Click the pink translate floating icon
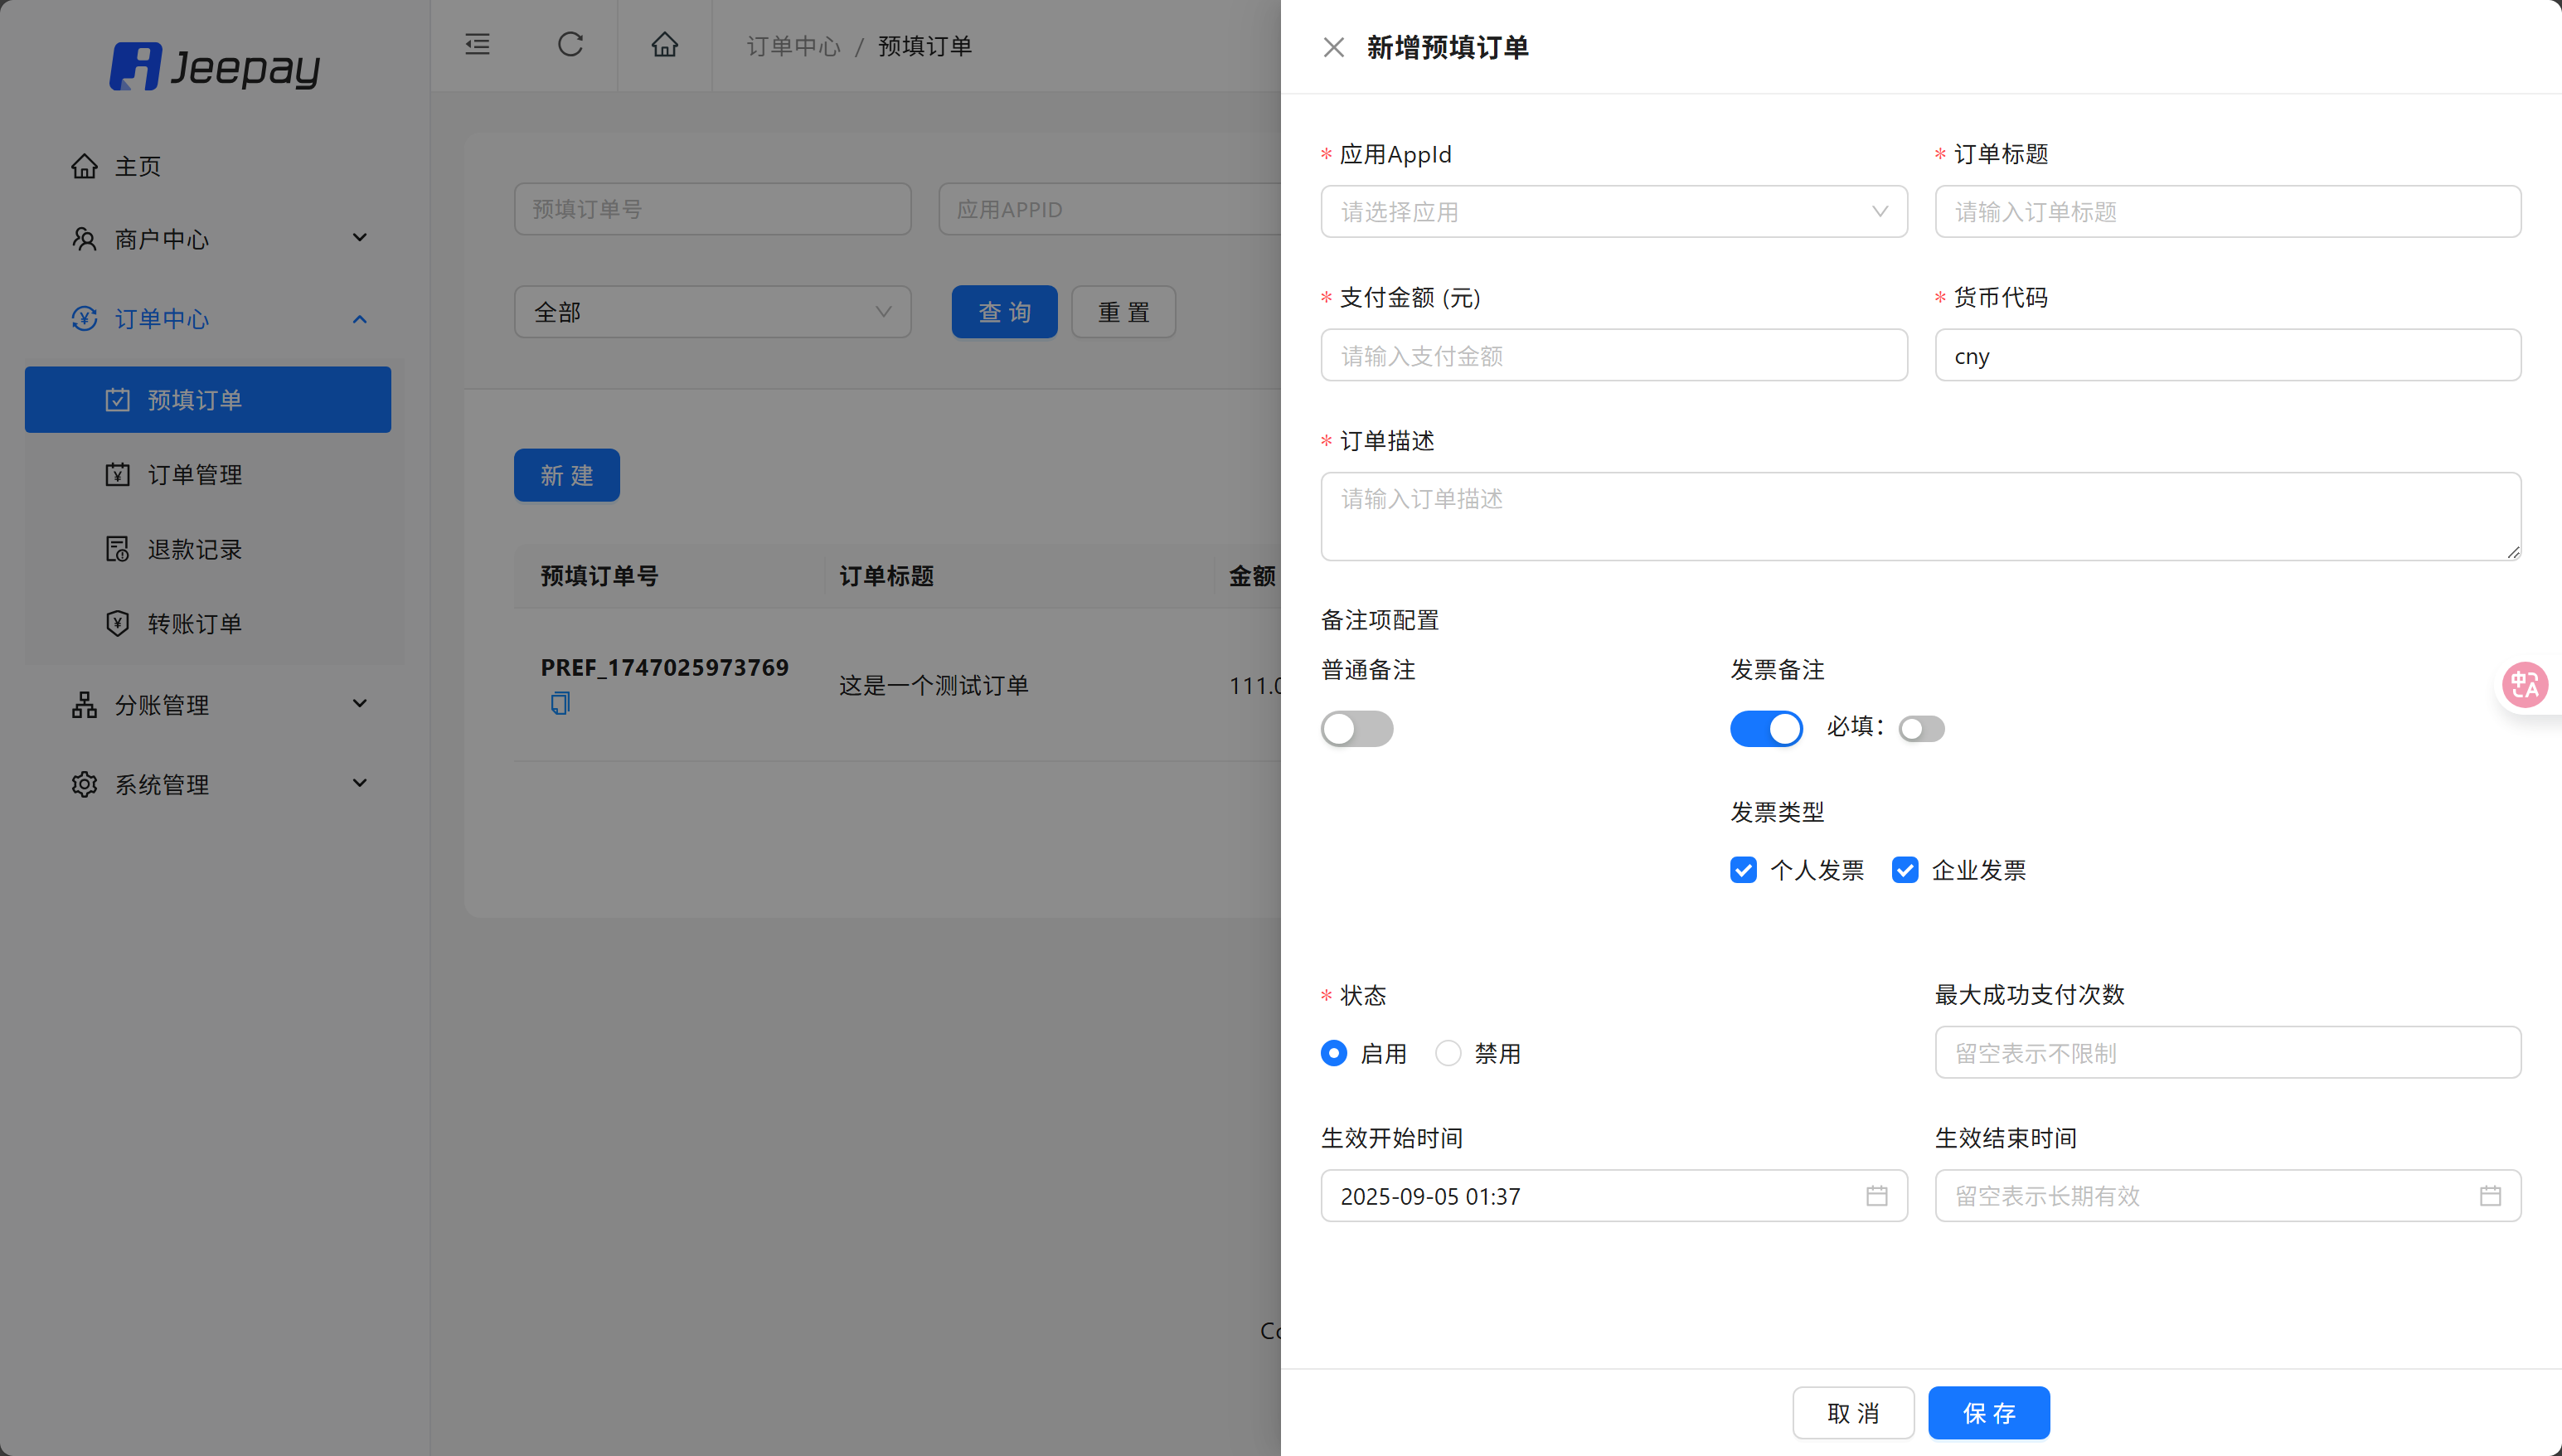The width and height of the screenshot is (2562, 1456). click(x=2524, y=686)
